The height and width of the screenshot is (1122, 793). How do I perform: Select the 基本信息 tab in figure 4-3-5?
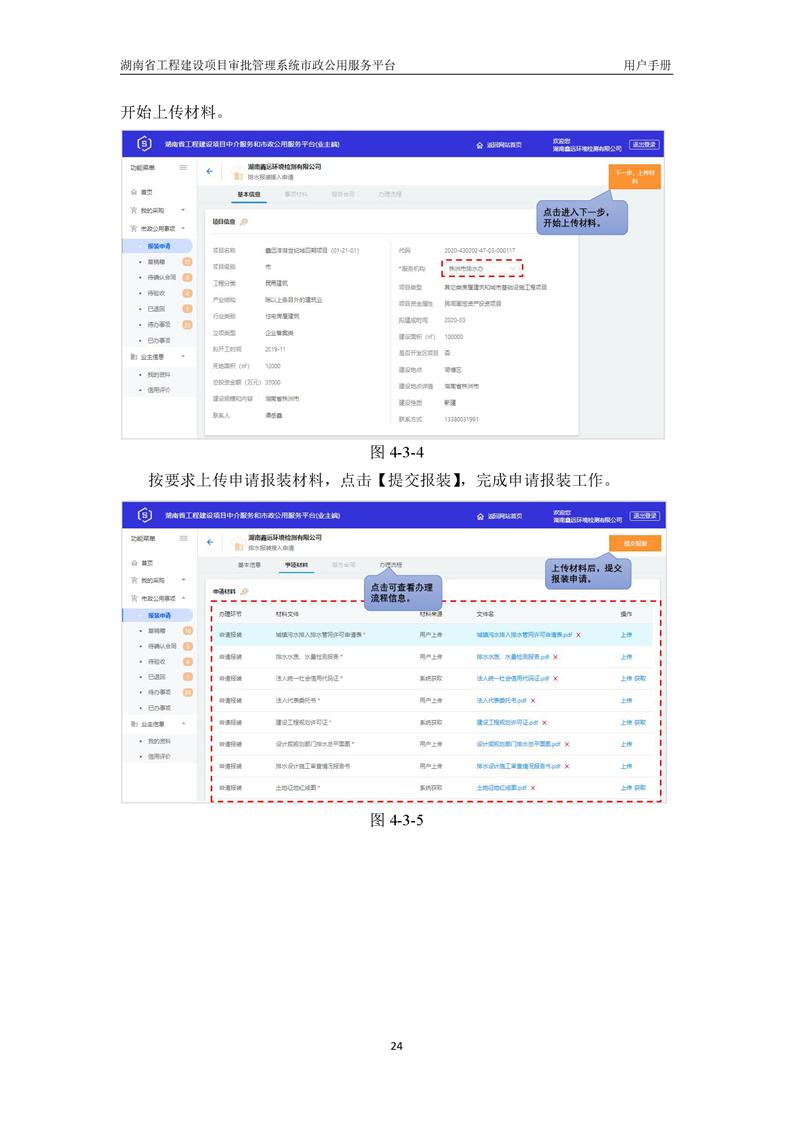[249, 565]
